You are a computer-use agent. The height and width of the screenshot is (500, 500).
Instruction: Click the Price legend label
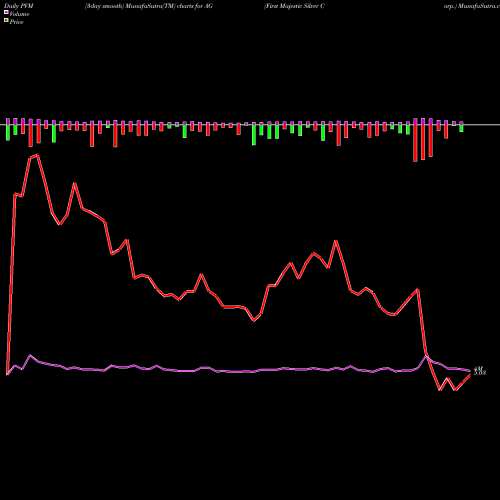(16, 22)
